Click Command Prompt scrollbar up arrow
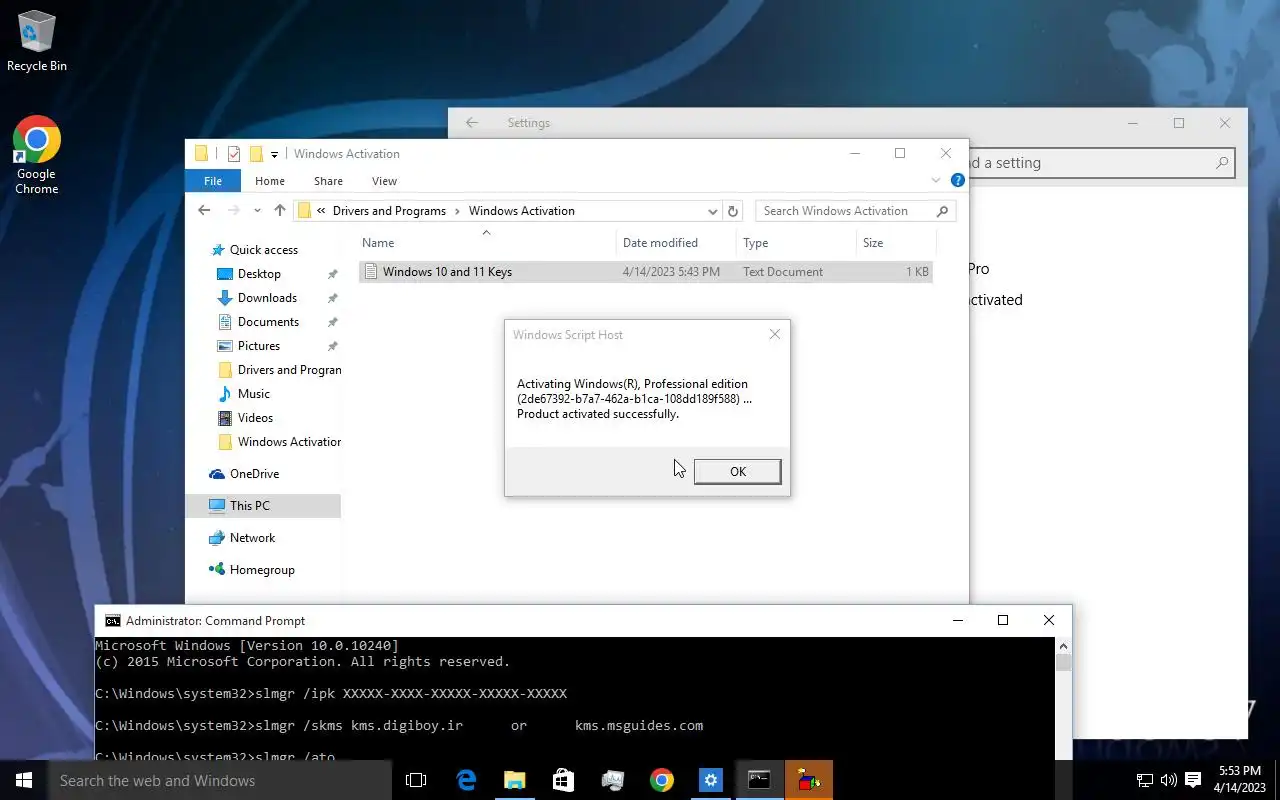Image resolution: width=1280 pixels, height=800 pixels. pos(1063,646)
